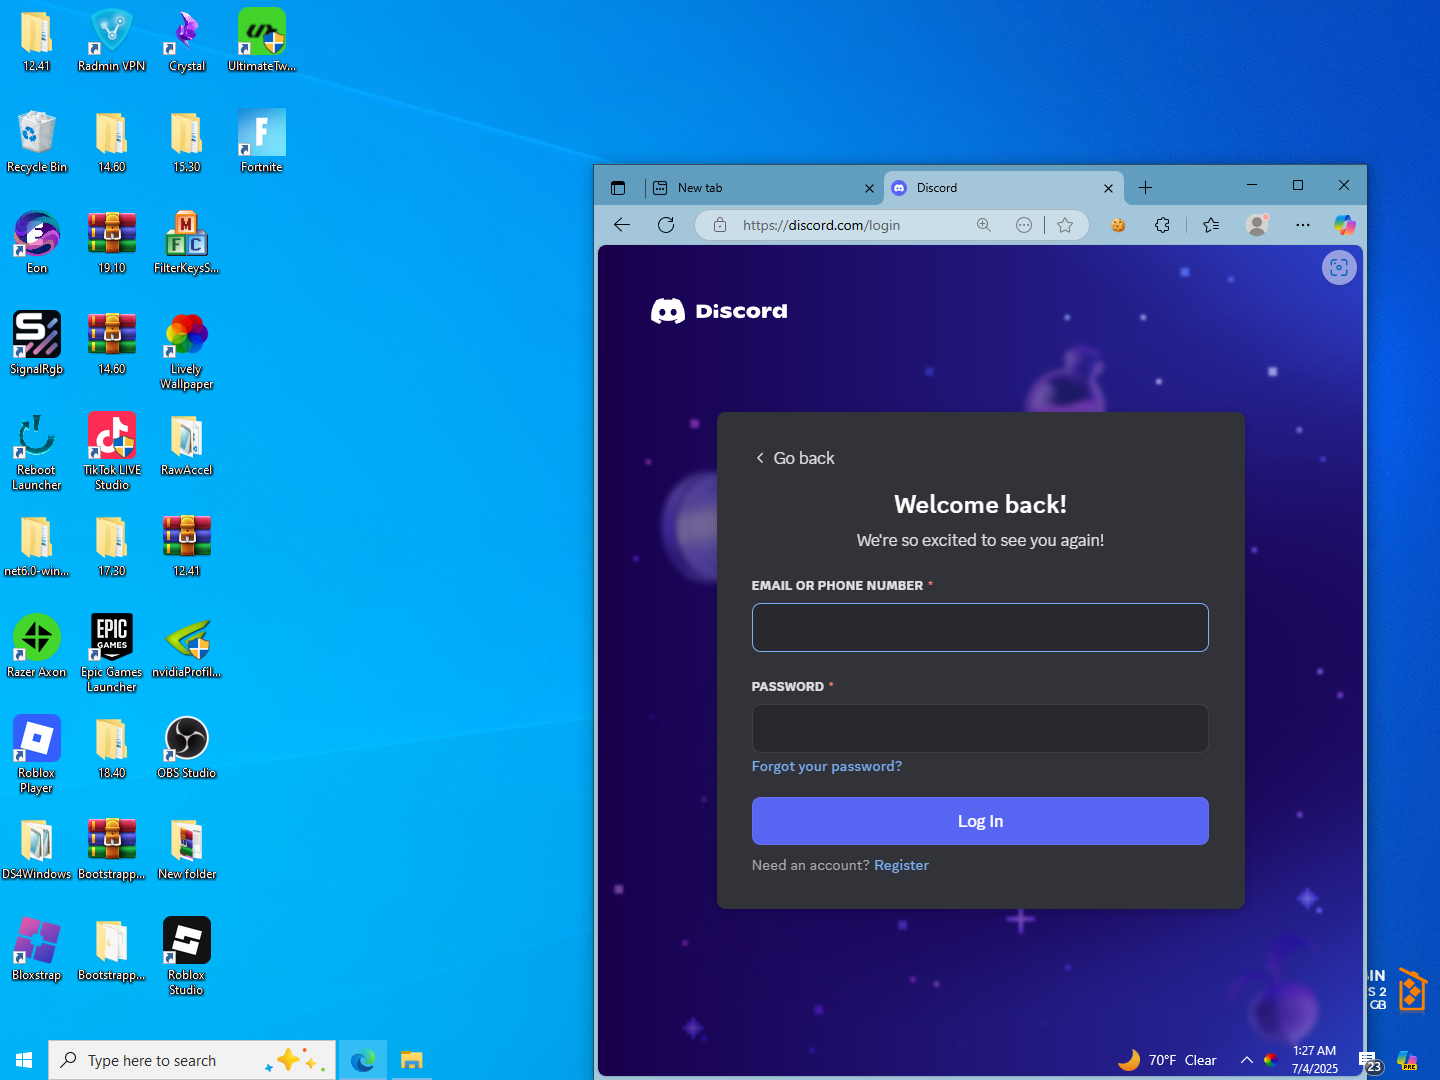This screenshot has height=1080, width=1440.
Task: Switch to the Discord tab
Action: [1003, 188]
